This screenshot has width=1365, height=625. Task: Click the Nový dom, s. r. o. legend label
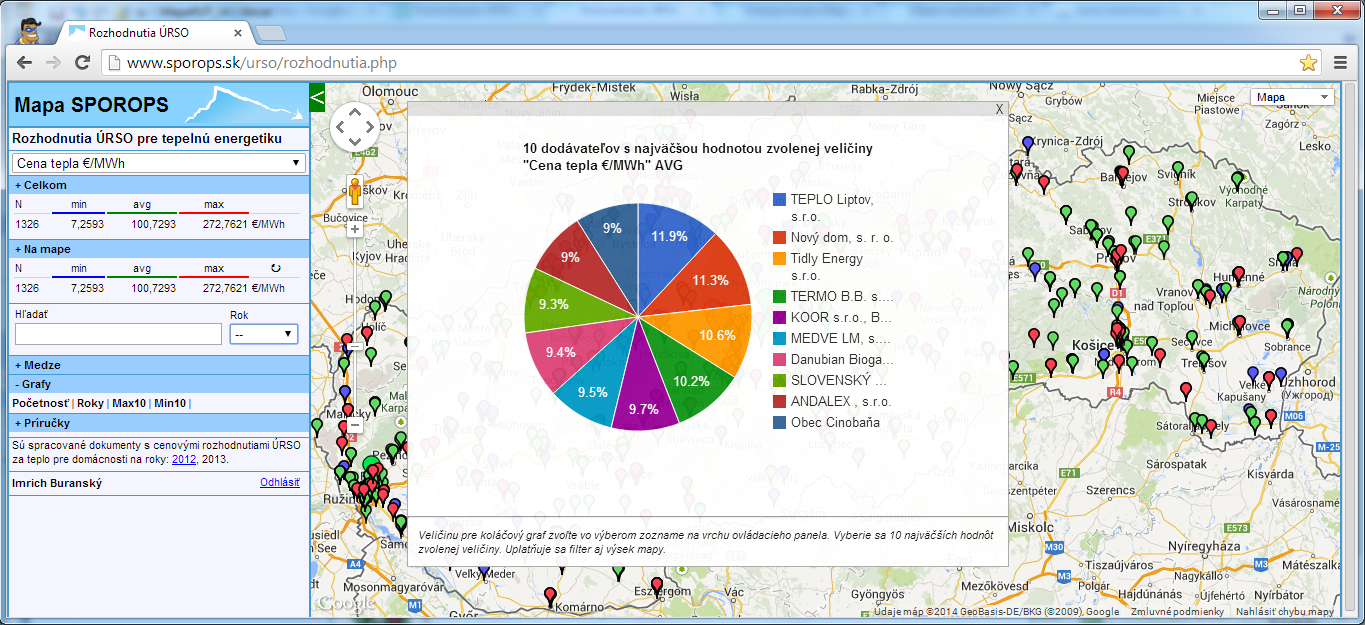coord(842,238)
